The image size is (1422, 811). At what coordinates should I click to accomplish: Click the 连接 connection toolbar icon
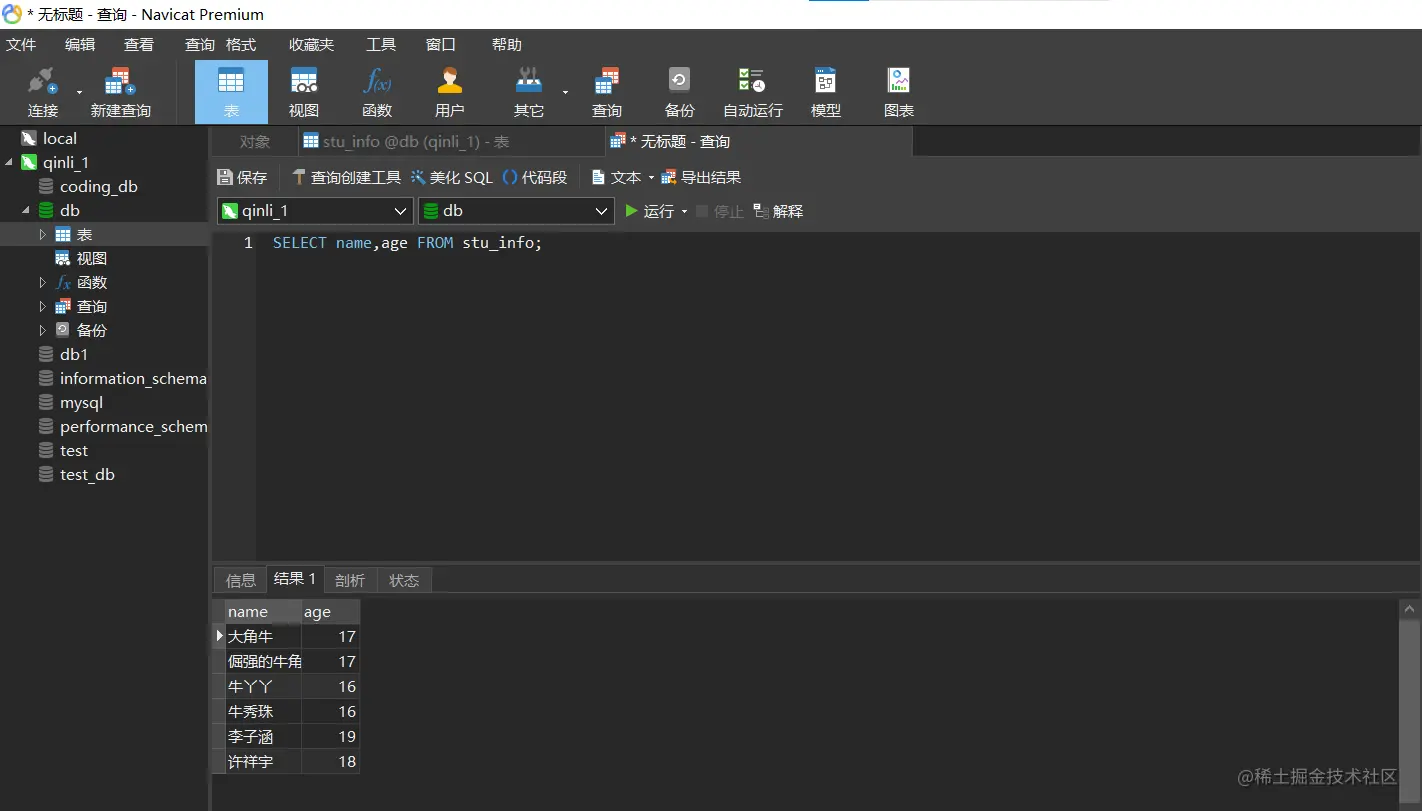(x=42, y=91)
